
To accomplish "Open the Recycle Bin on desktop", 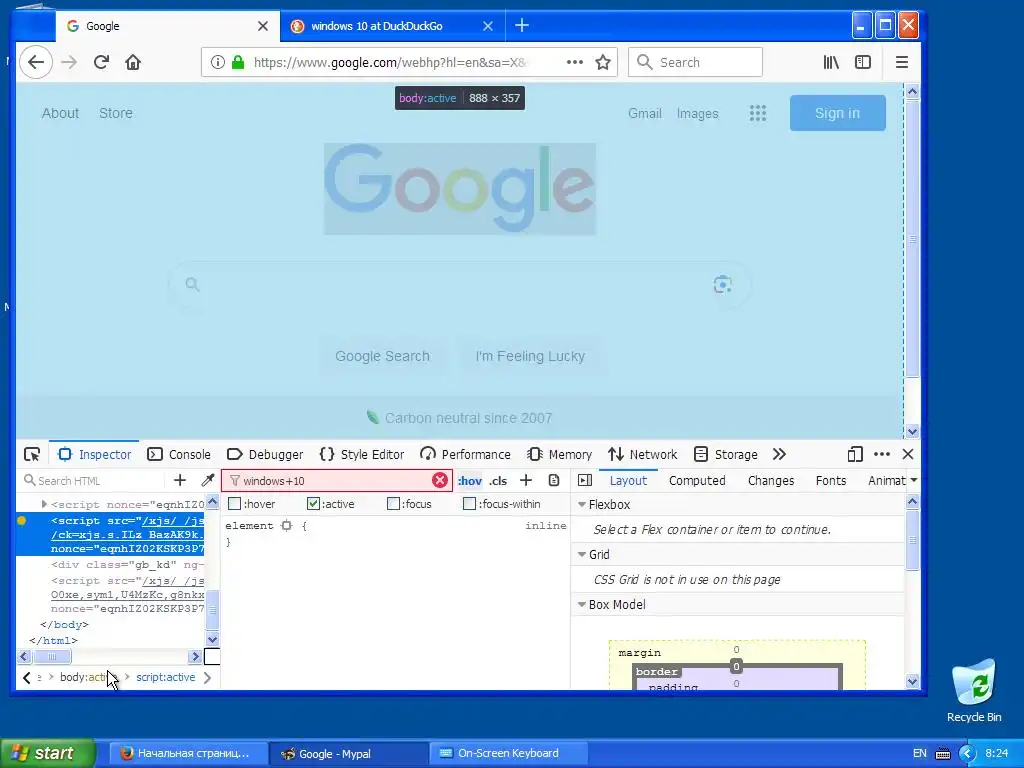I will coord(974,691).
